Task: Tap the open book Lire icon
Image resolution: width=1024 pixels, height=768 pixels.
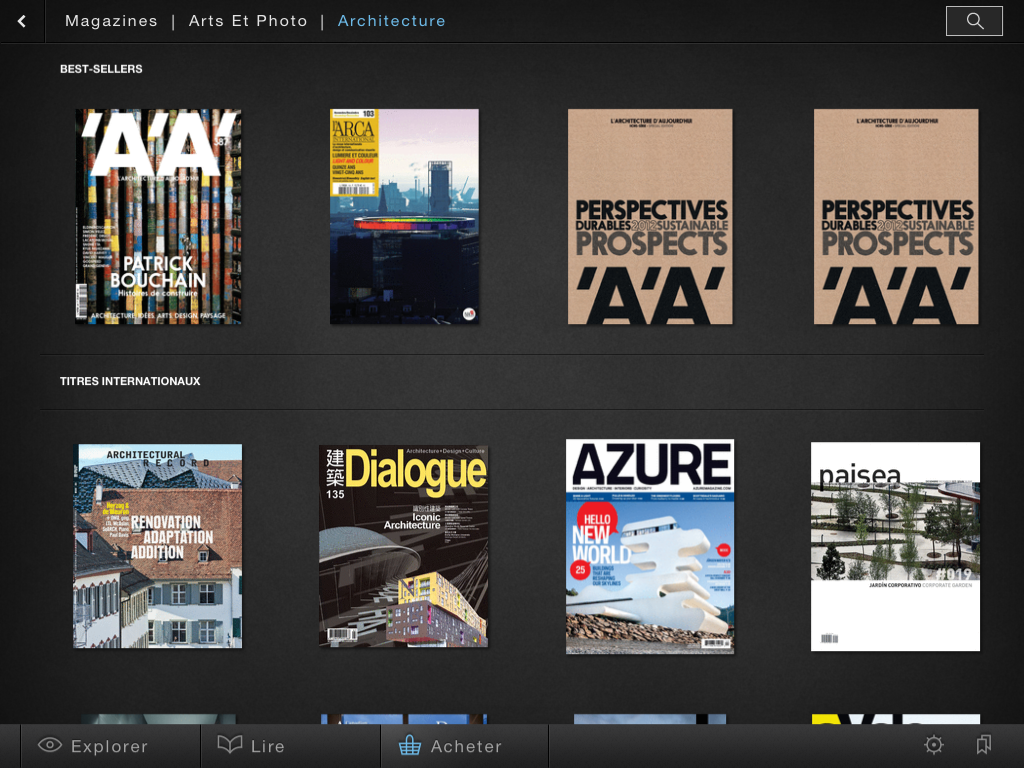Action: (230, 745)
